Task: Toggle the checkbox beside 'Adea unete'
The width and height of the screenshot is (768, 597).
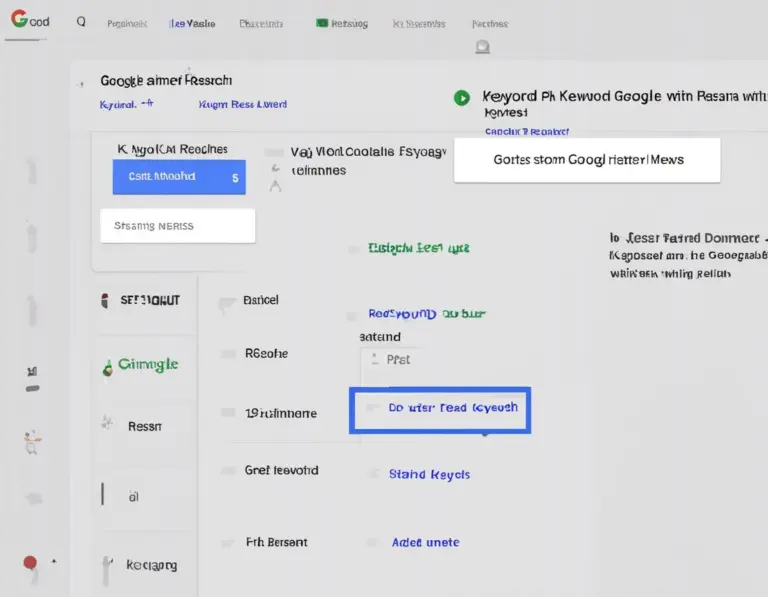Action: (x=372, y=542)
